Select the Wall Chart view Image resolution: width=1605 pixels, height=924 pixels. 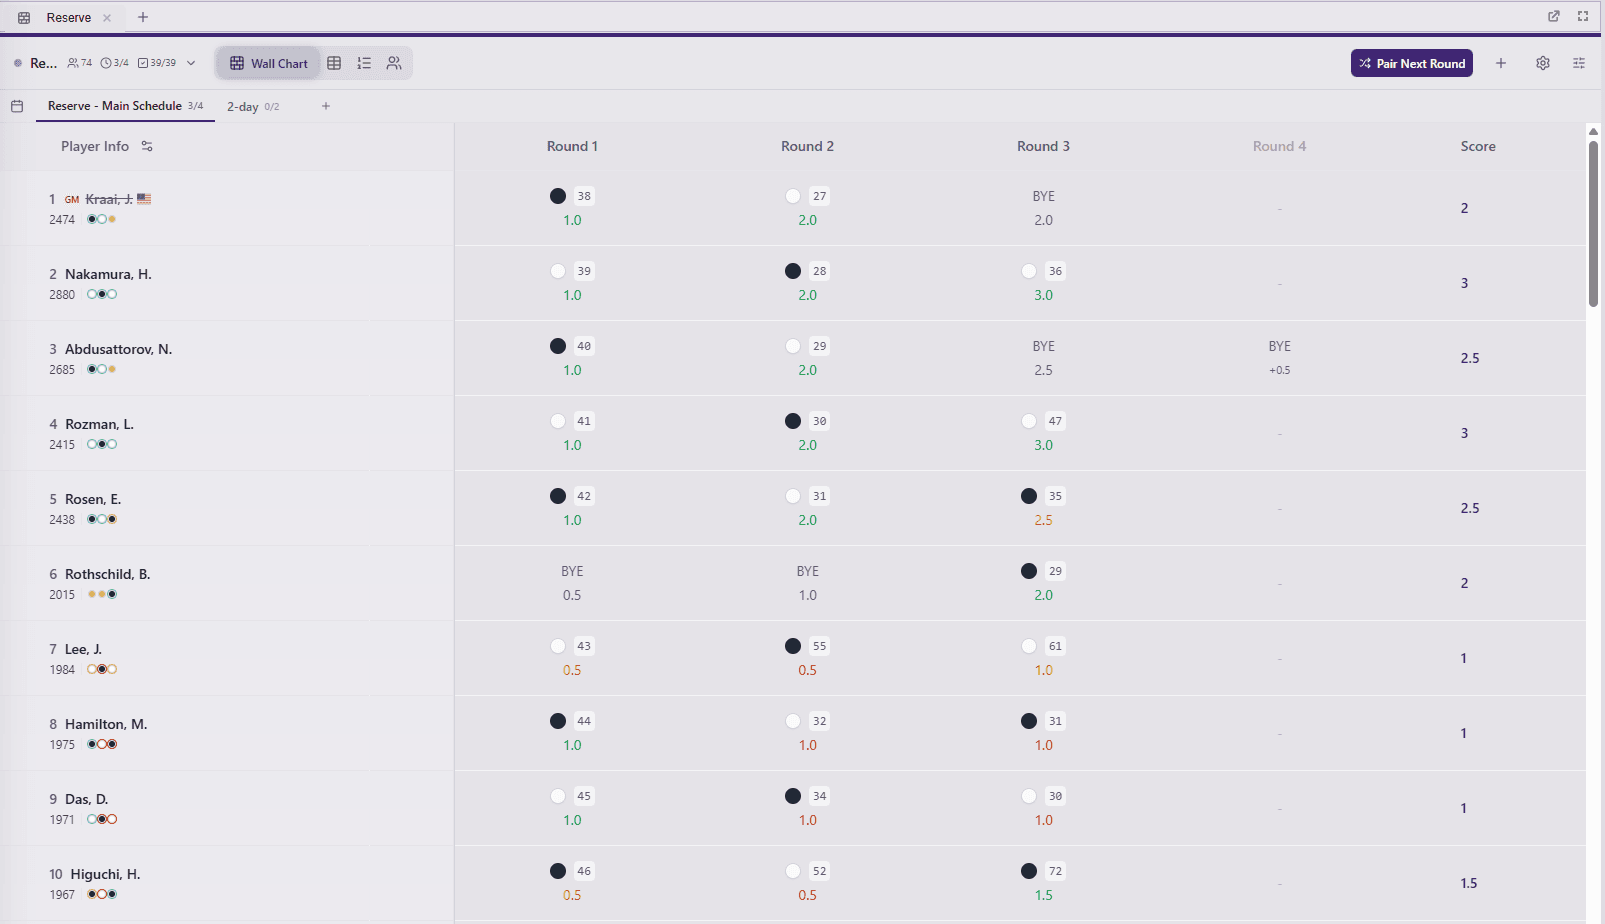pos(267,62)
